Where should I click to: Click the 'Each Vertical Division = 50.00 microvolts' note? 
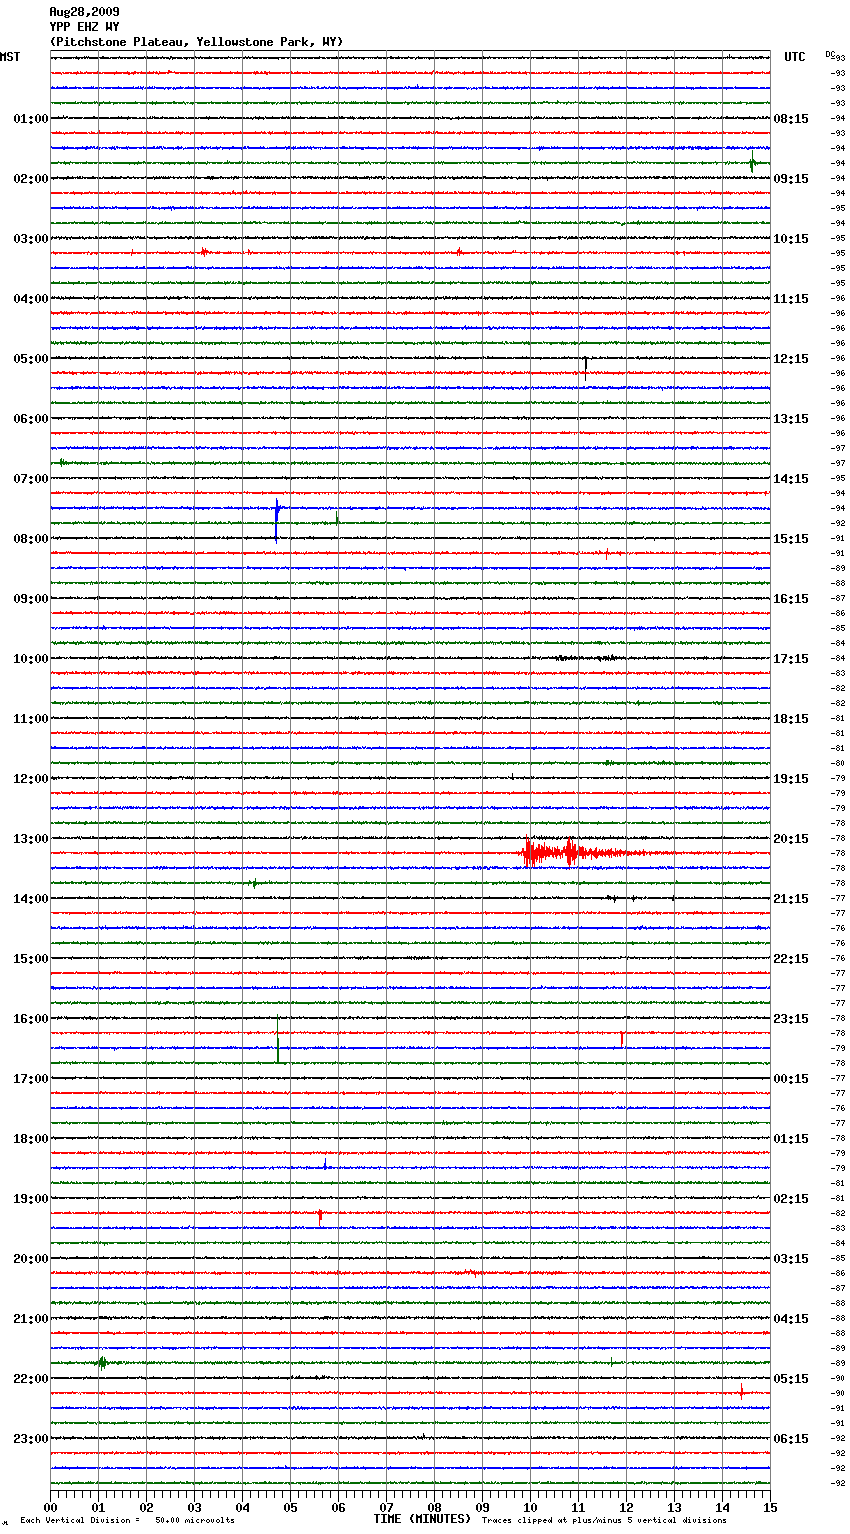coord(127,1521)
